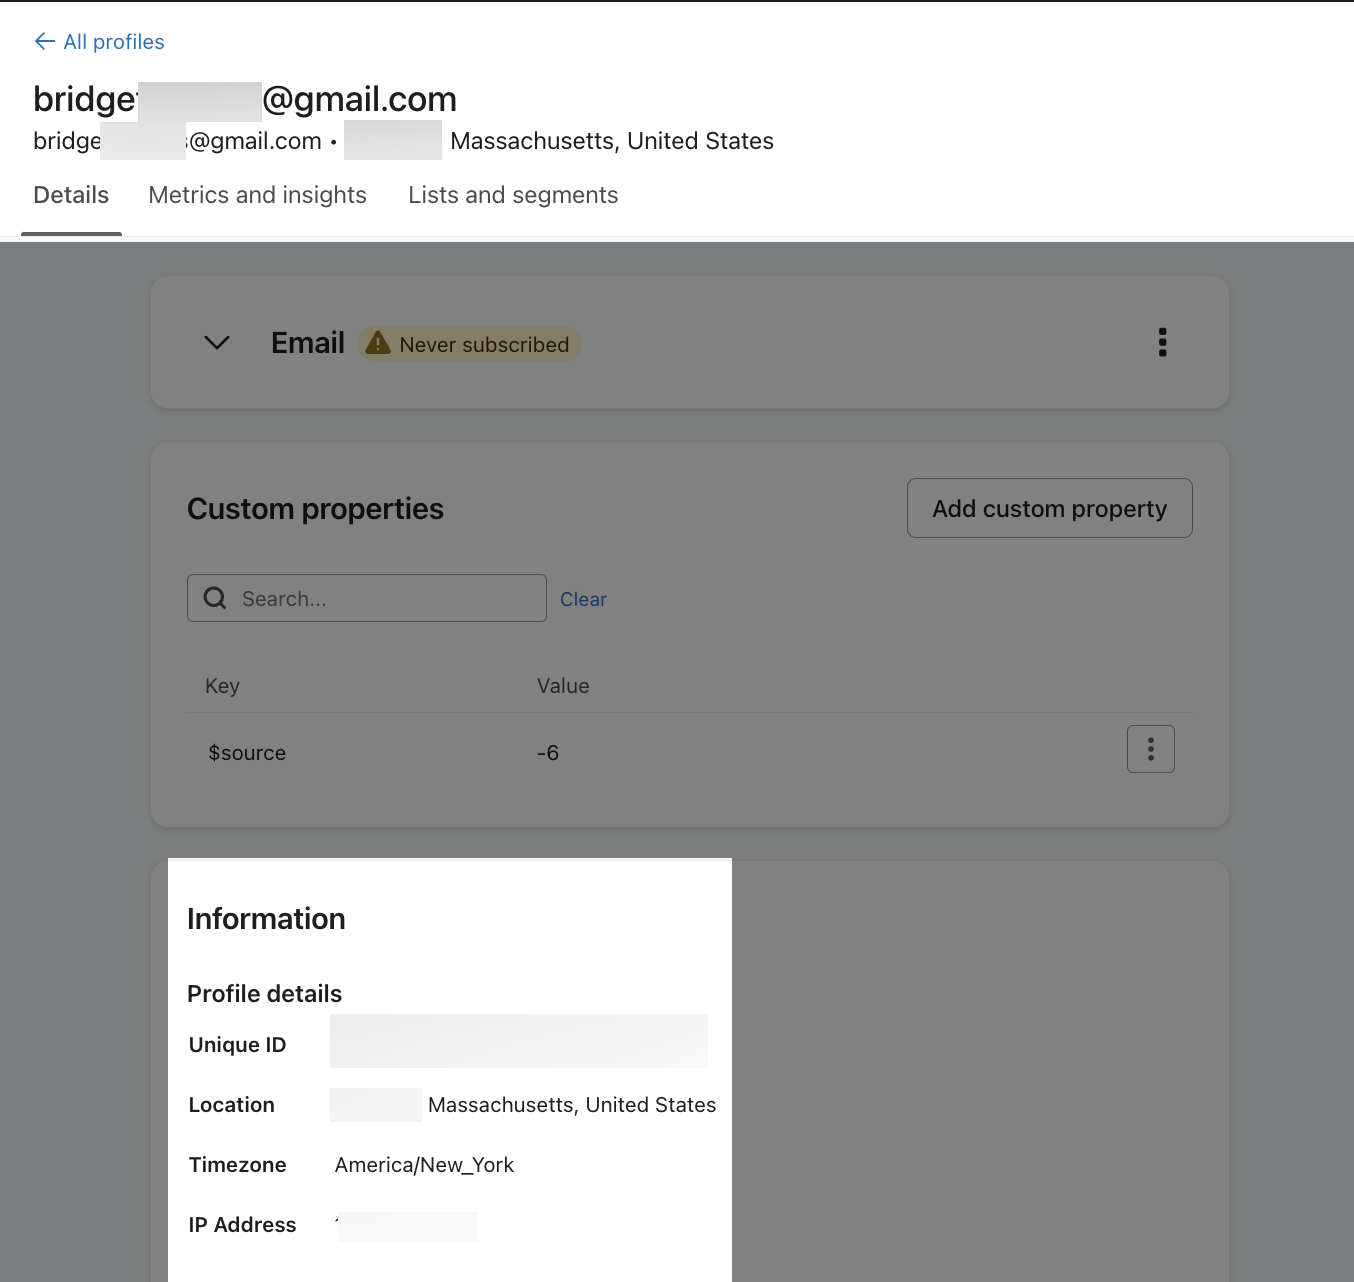The image size is (1354, 1282).
Task: Open the $source row options menu
Action: [x=1150, y=749]
